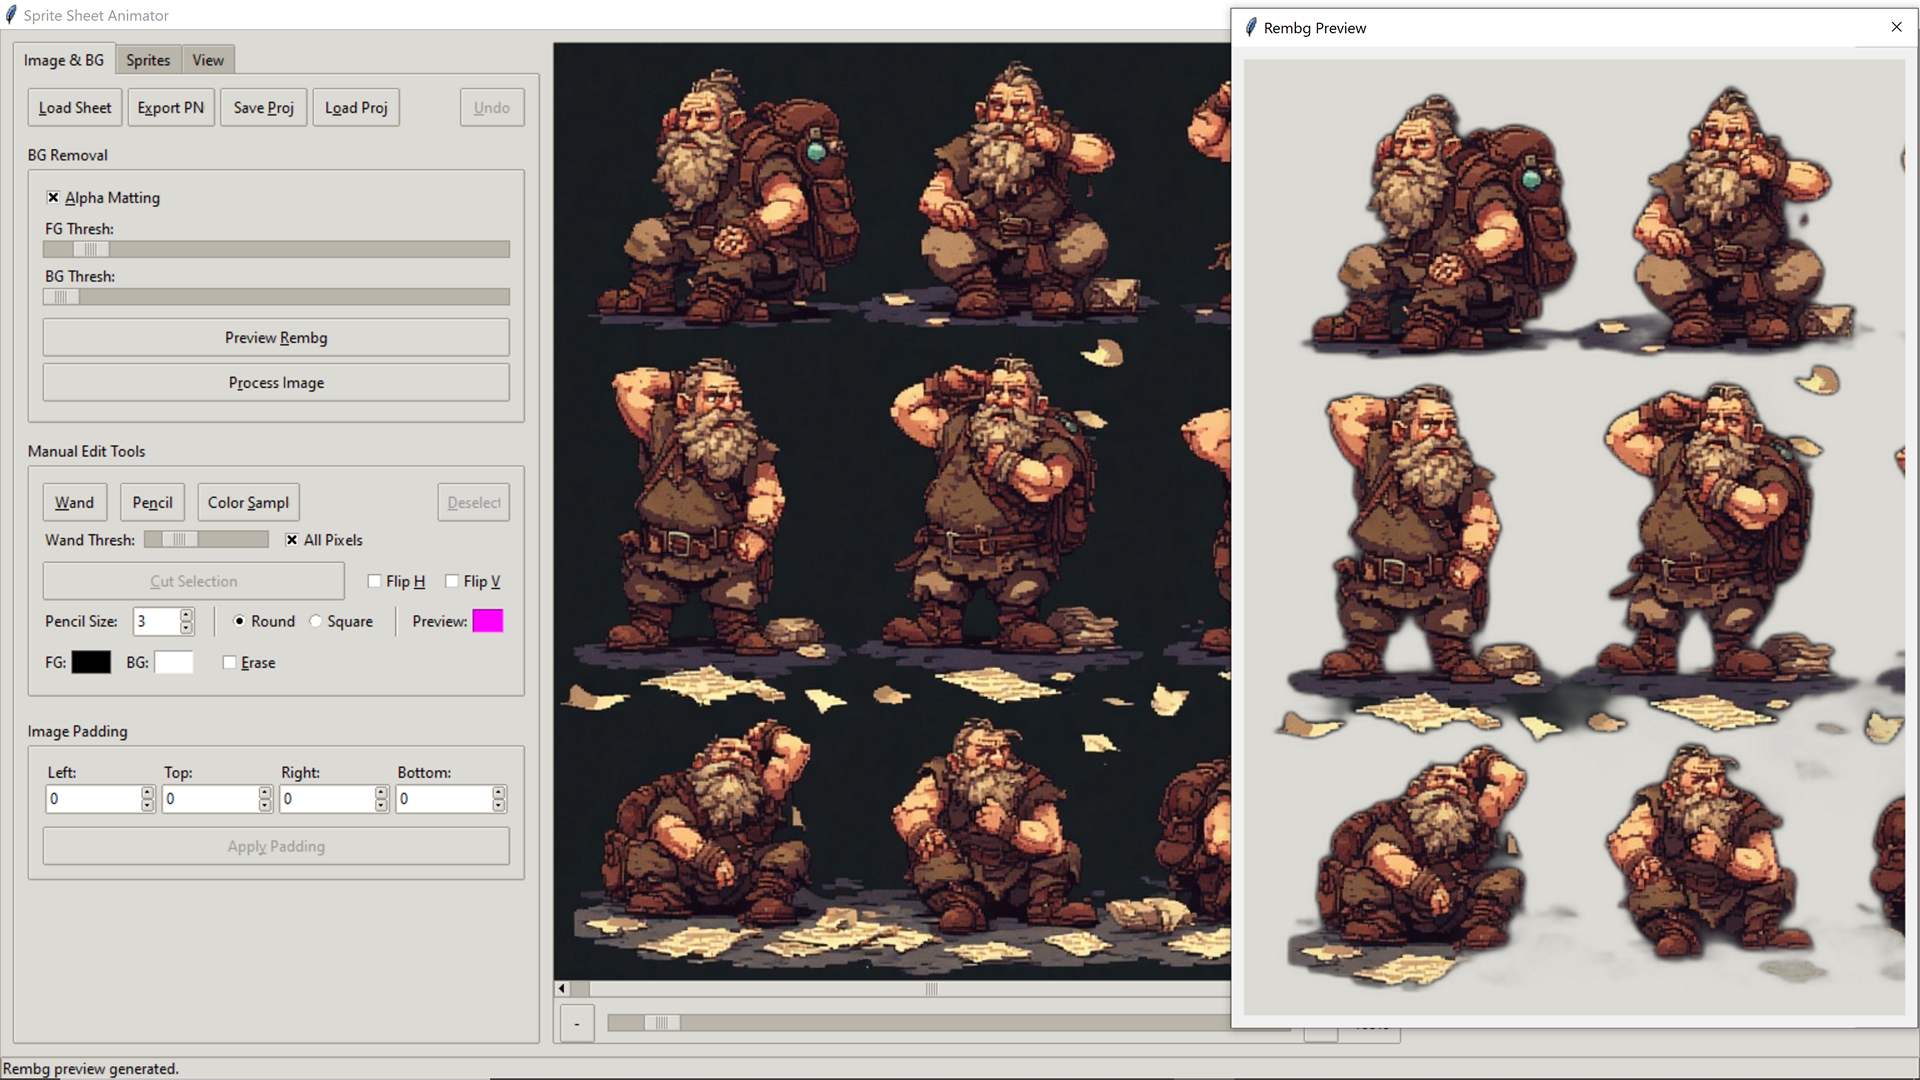Click the Load Proj button
The height and width of the screenshot is (1080, 1920).
[356, 108]
